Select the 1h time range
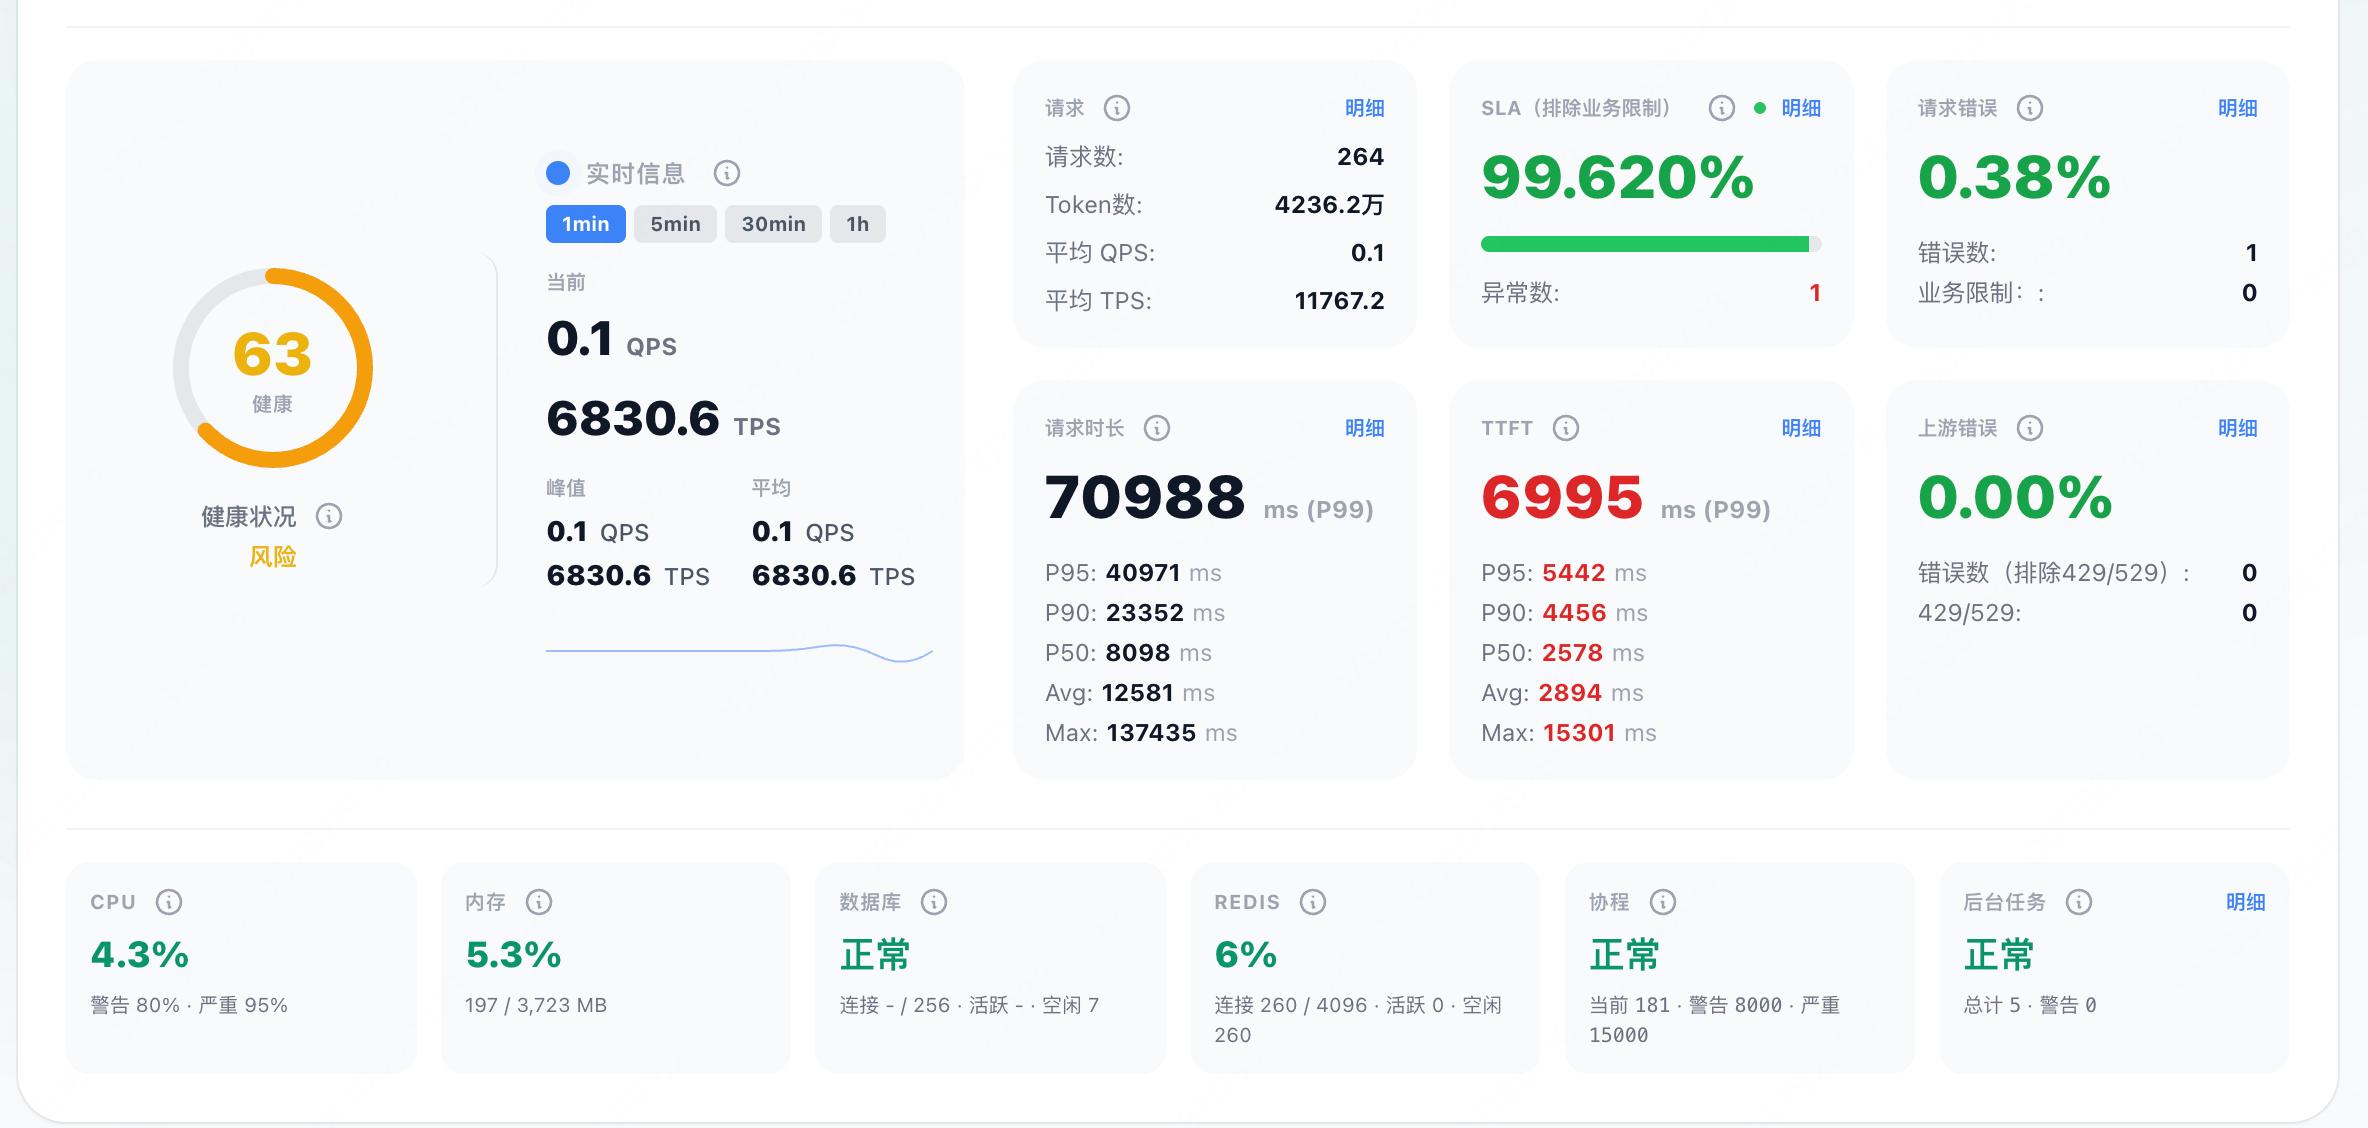The height and width of the screenshot is (1128, 2368). tap(858, 224)
